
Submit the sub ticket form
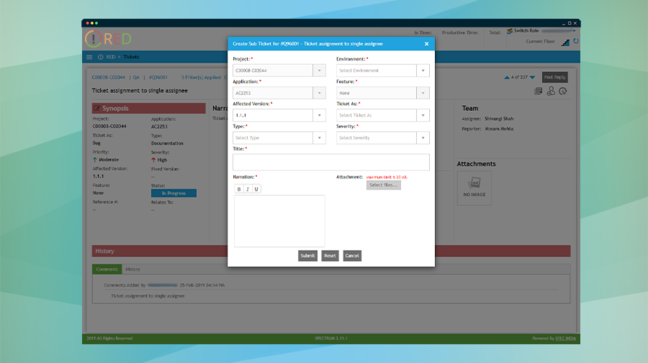pos(307,256)
